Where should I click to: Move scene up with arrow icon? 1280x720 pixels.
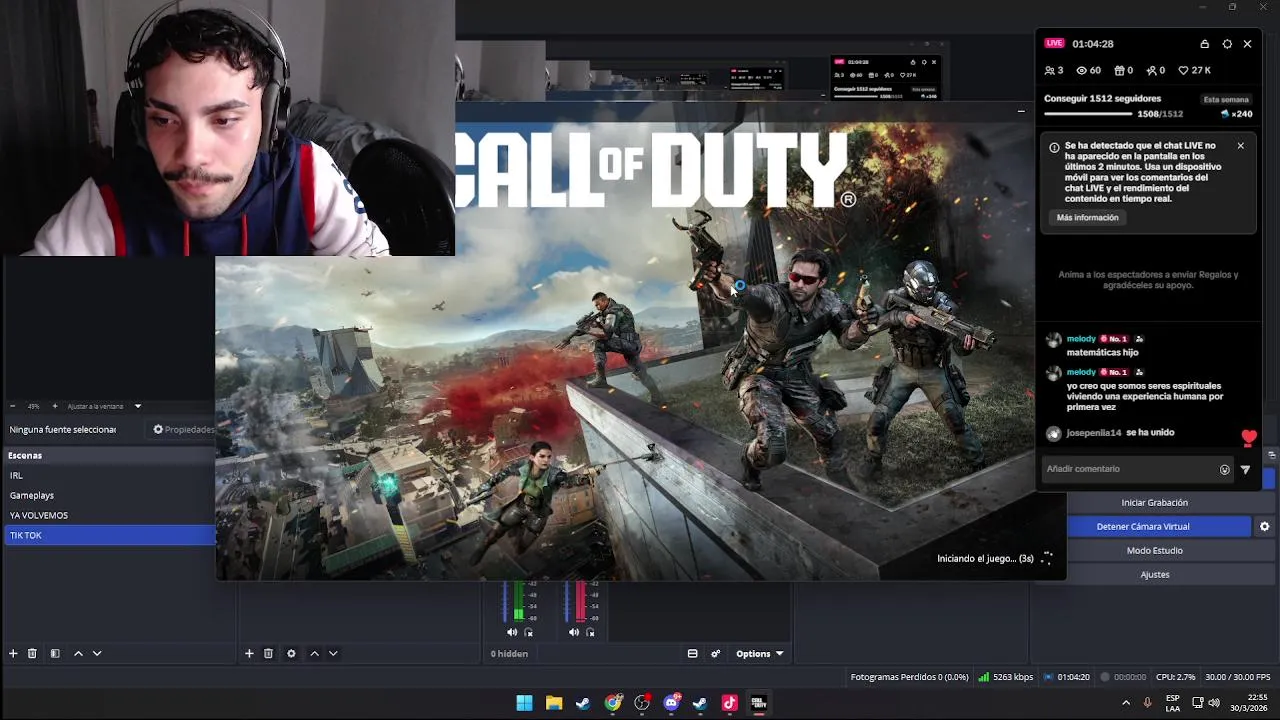pyautogui.click(x=78, y=653)
